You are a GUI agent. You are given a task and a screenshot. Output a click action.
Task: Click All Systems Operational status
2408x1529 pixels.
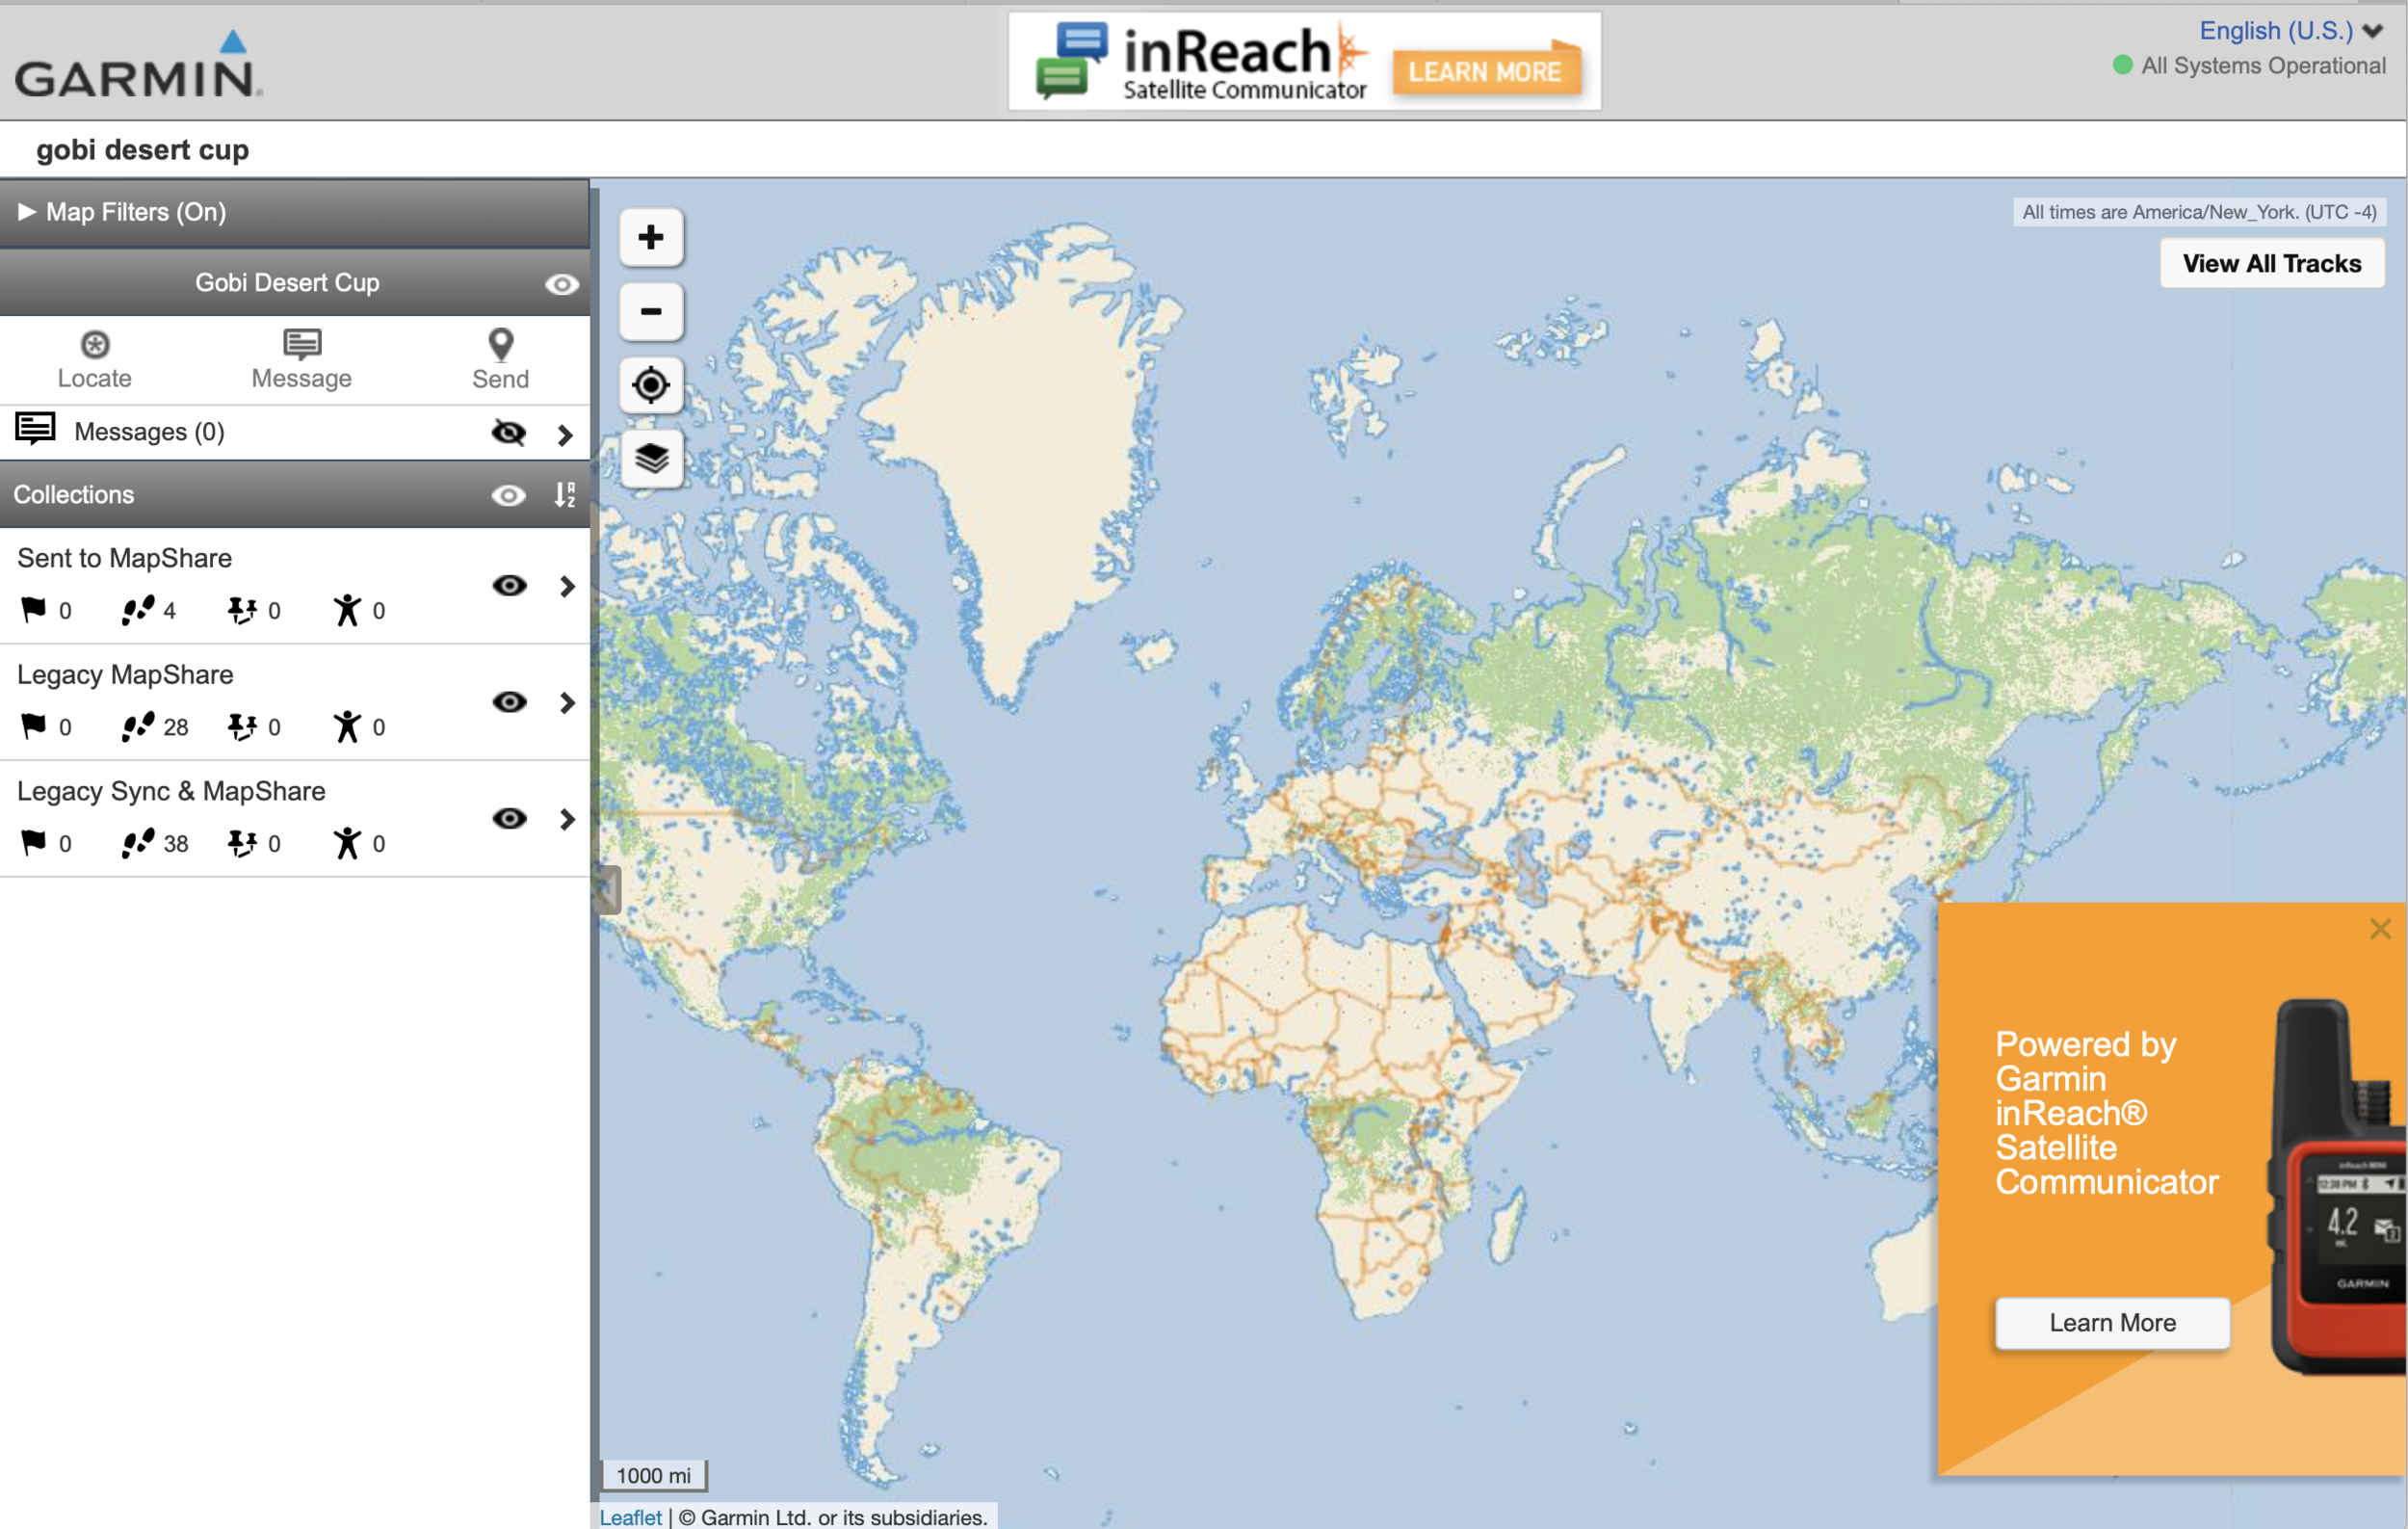(x=2250, y=66)
